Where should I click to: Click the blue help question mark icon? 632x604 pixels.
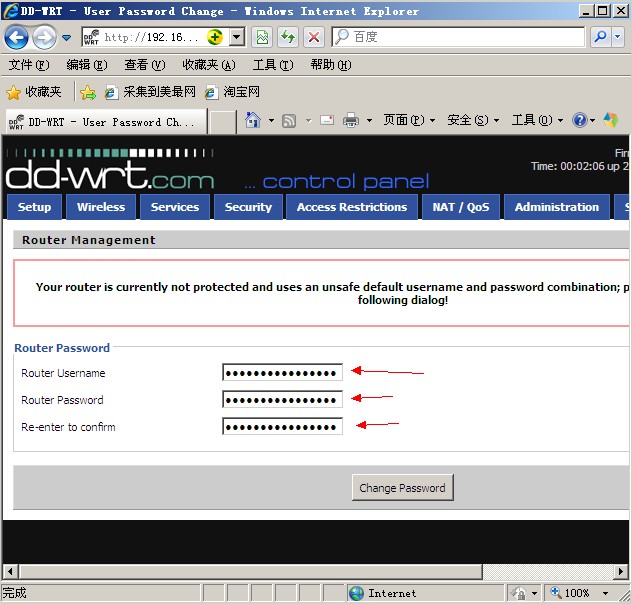coord(580,120)
